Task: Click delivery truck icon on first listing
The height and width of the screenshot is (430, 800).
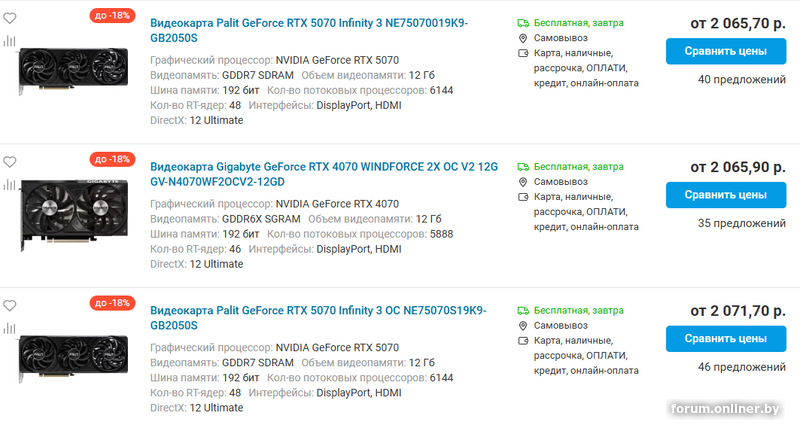Action: 523,22
